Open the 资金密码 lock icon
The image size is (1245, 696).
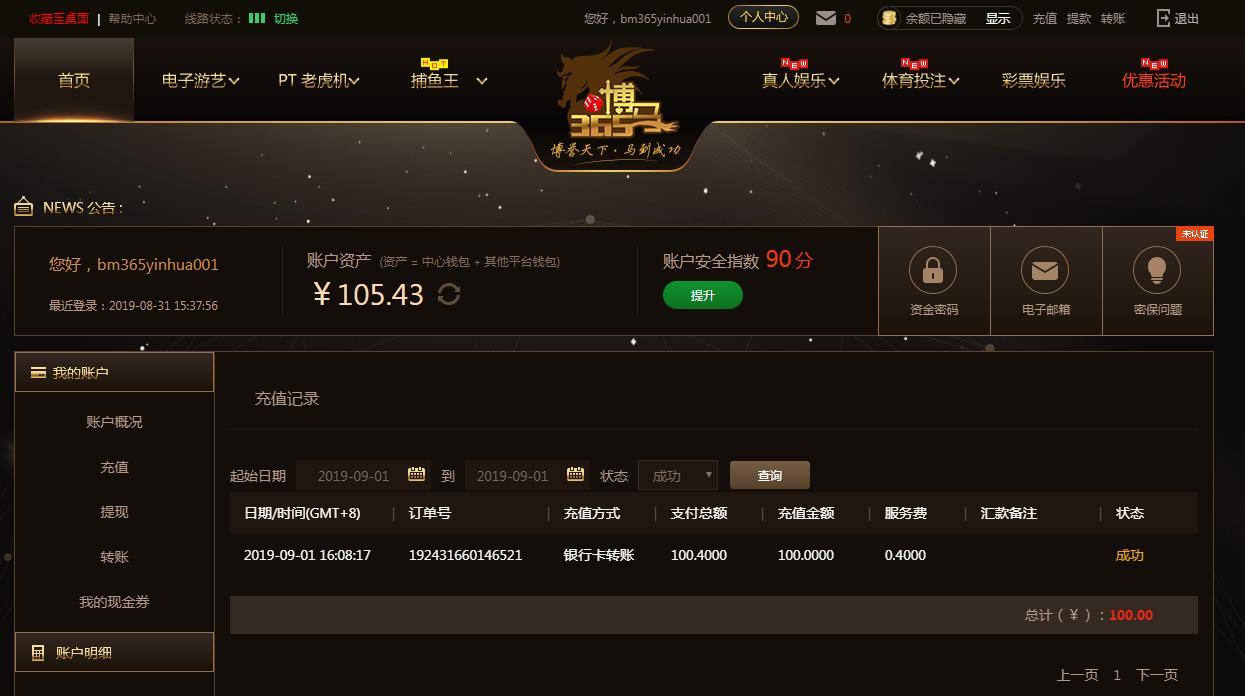pyautogui.click(x=933, y=270)
